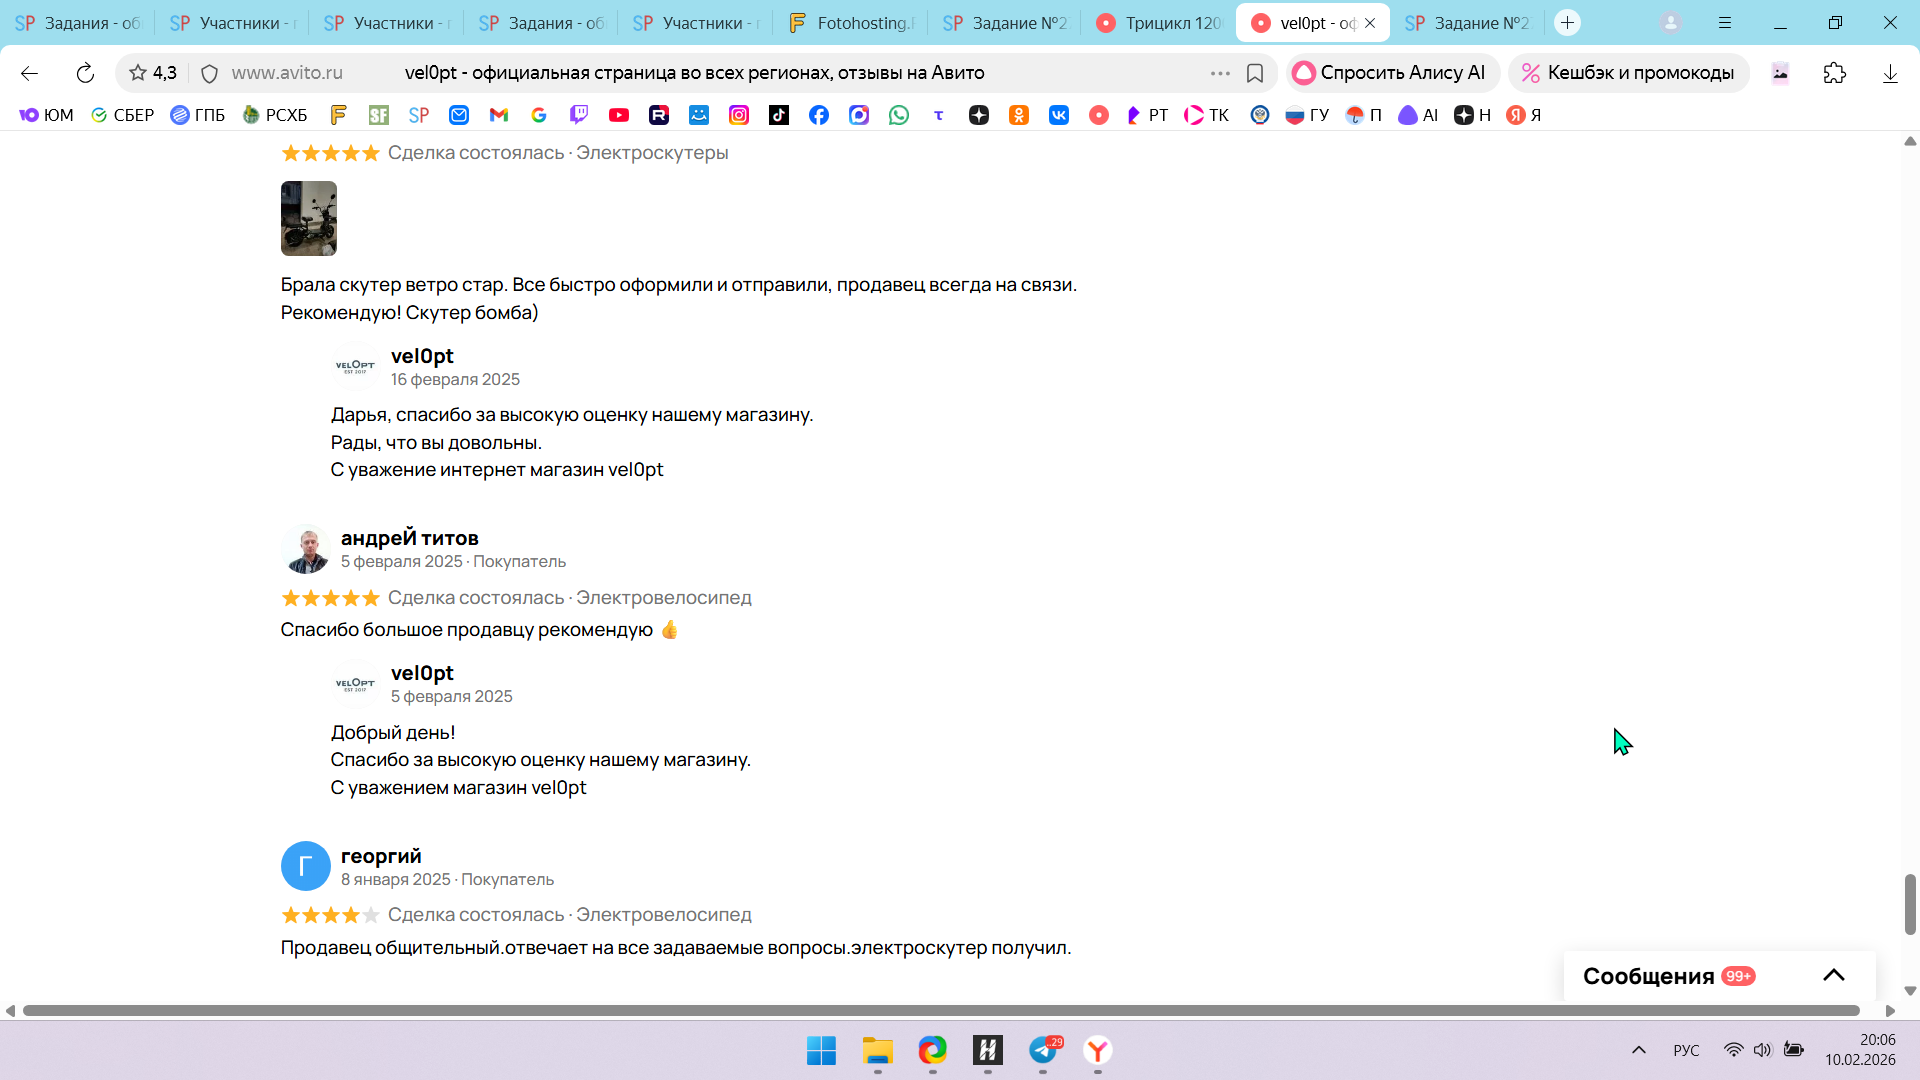
Task: Click the Instagram bookmark icon
Action: (x=739, y=115)
